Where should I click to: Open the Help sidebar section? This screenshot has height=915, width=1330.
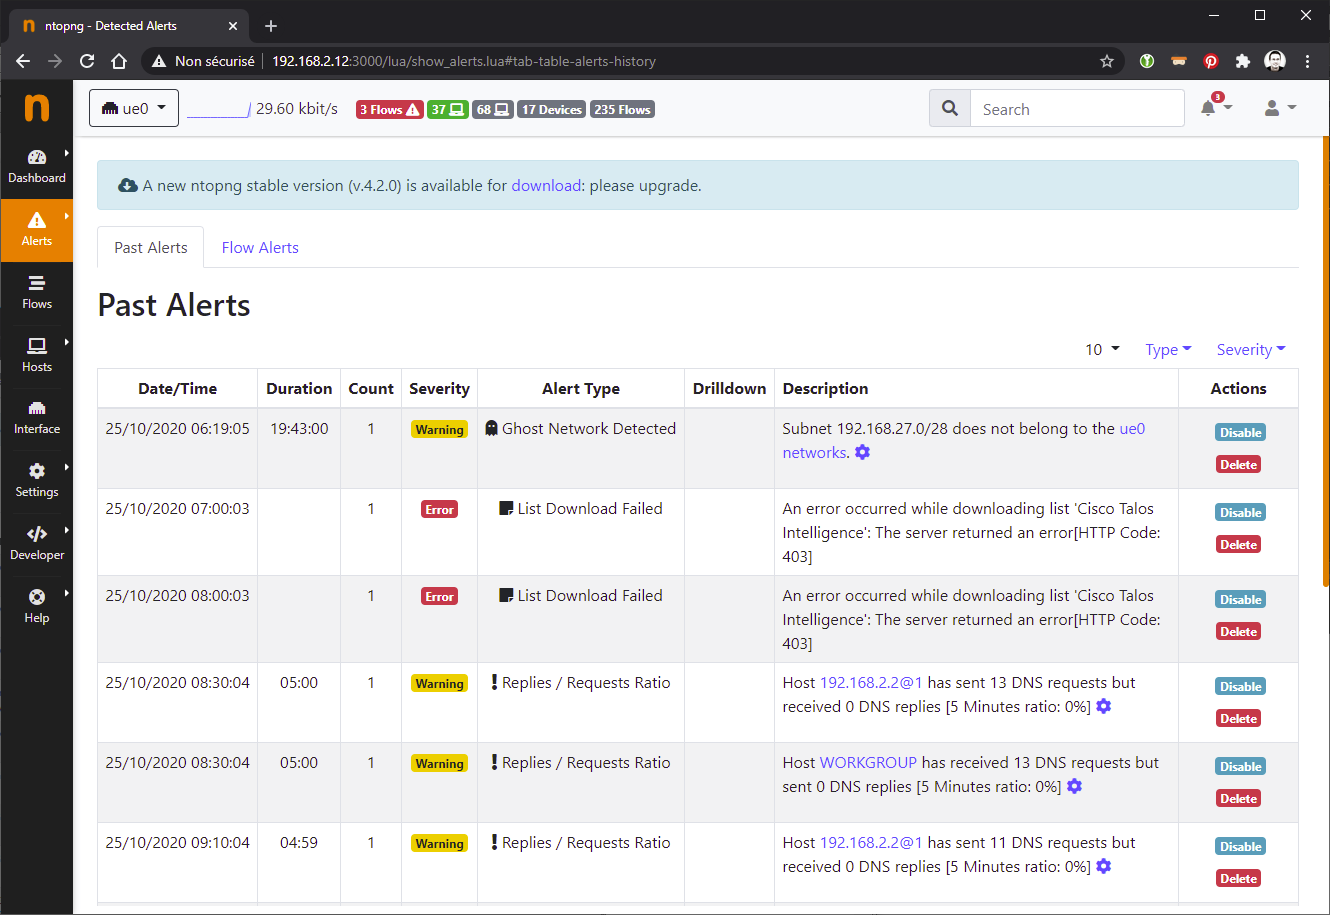coord(37,606)
